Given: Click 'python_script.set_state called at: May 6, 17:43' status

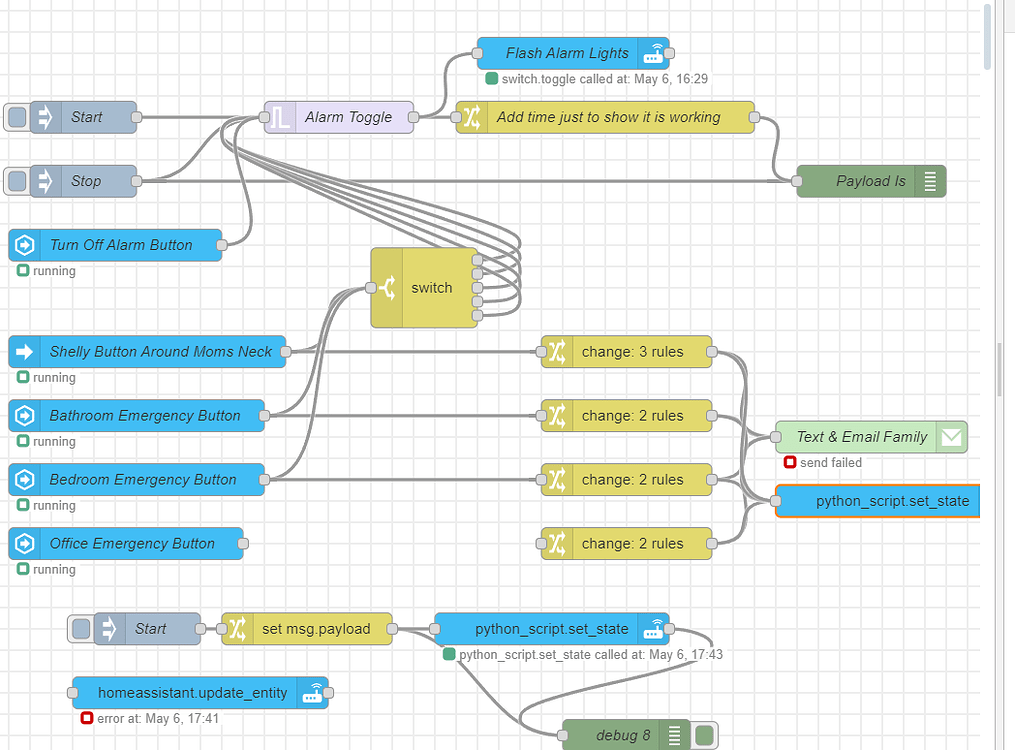Looking at the screenshot, I should [x=591, y=654].
